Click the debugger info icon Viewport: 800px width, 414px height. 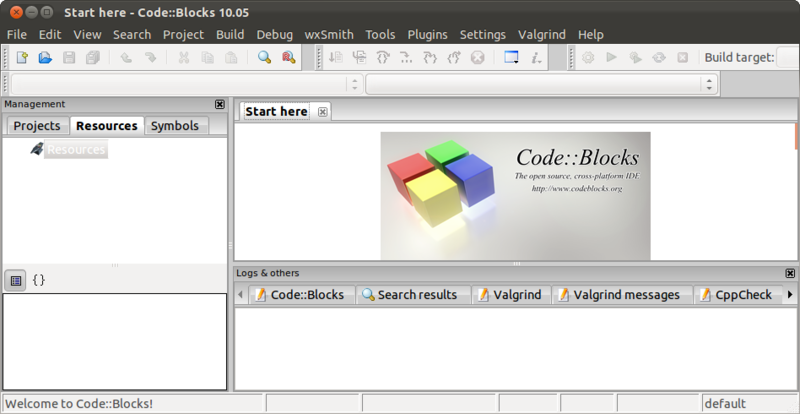point(535,57)
